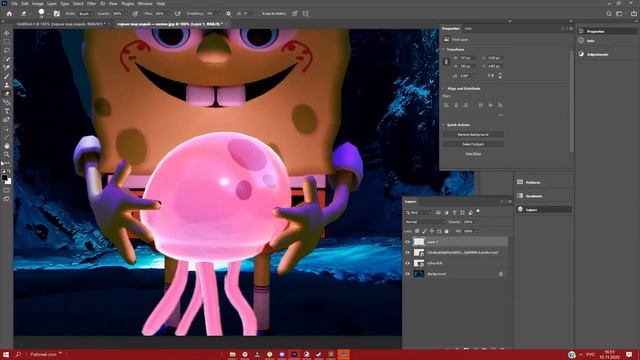Hide the second layer from the top
640x360 pixels.
[x=407, y=252]
